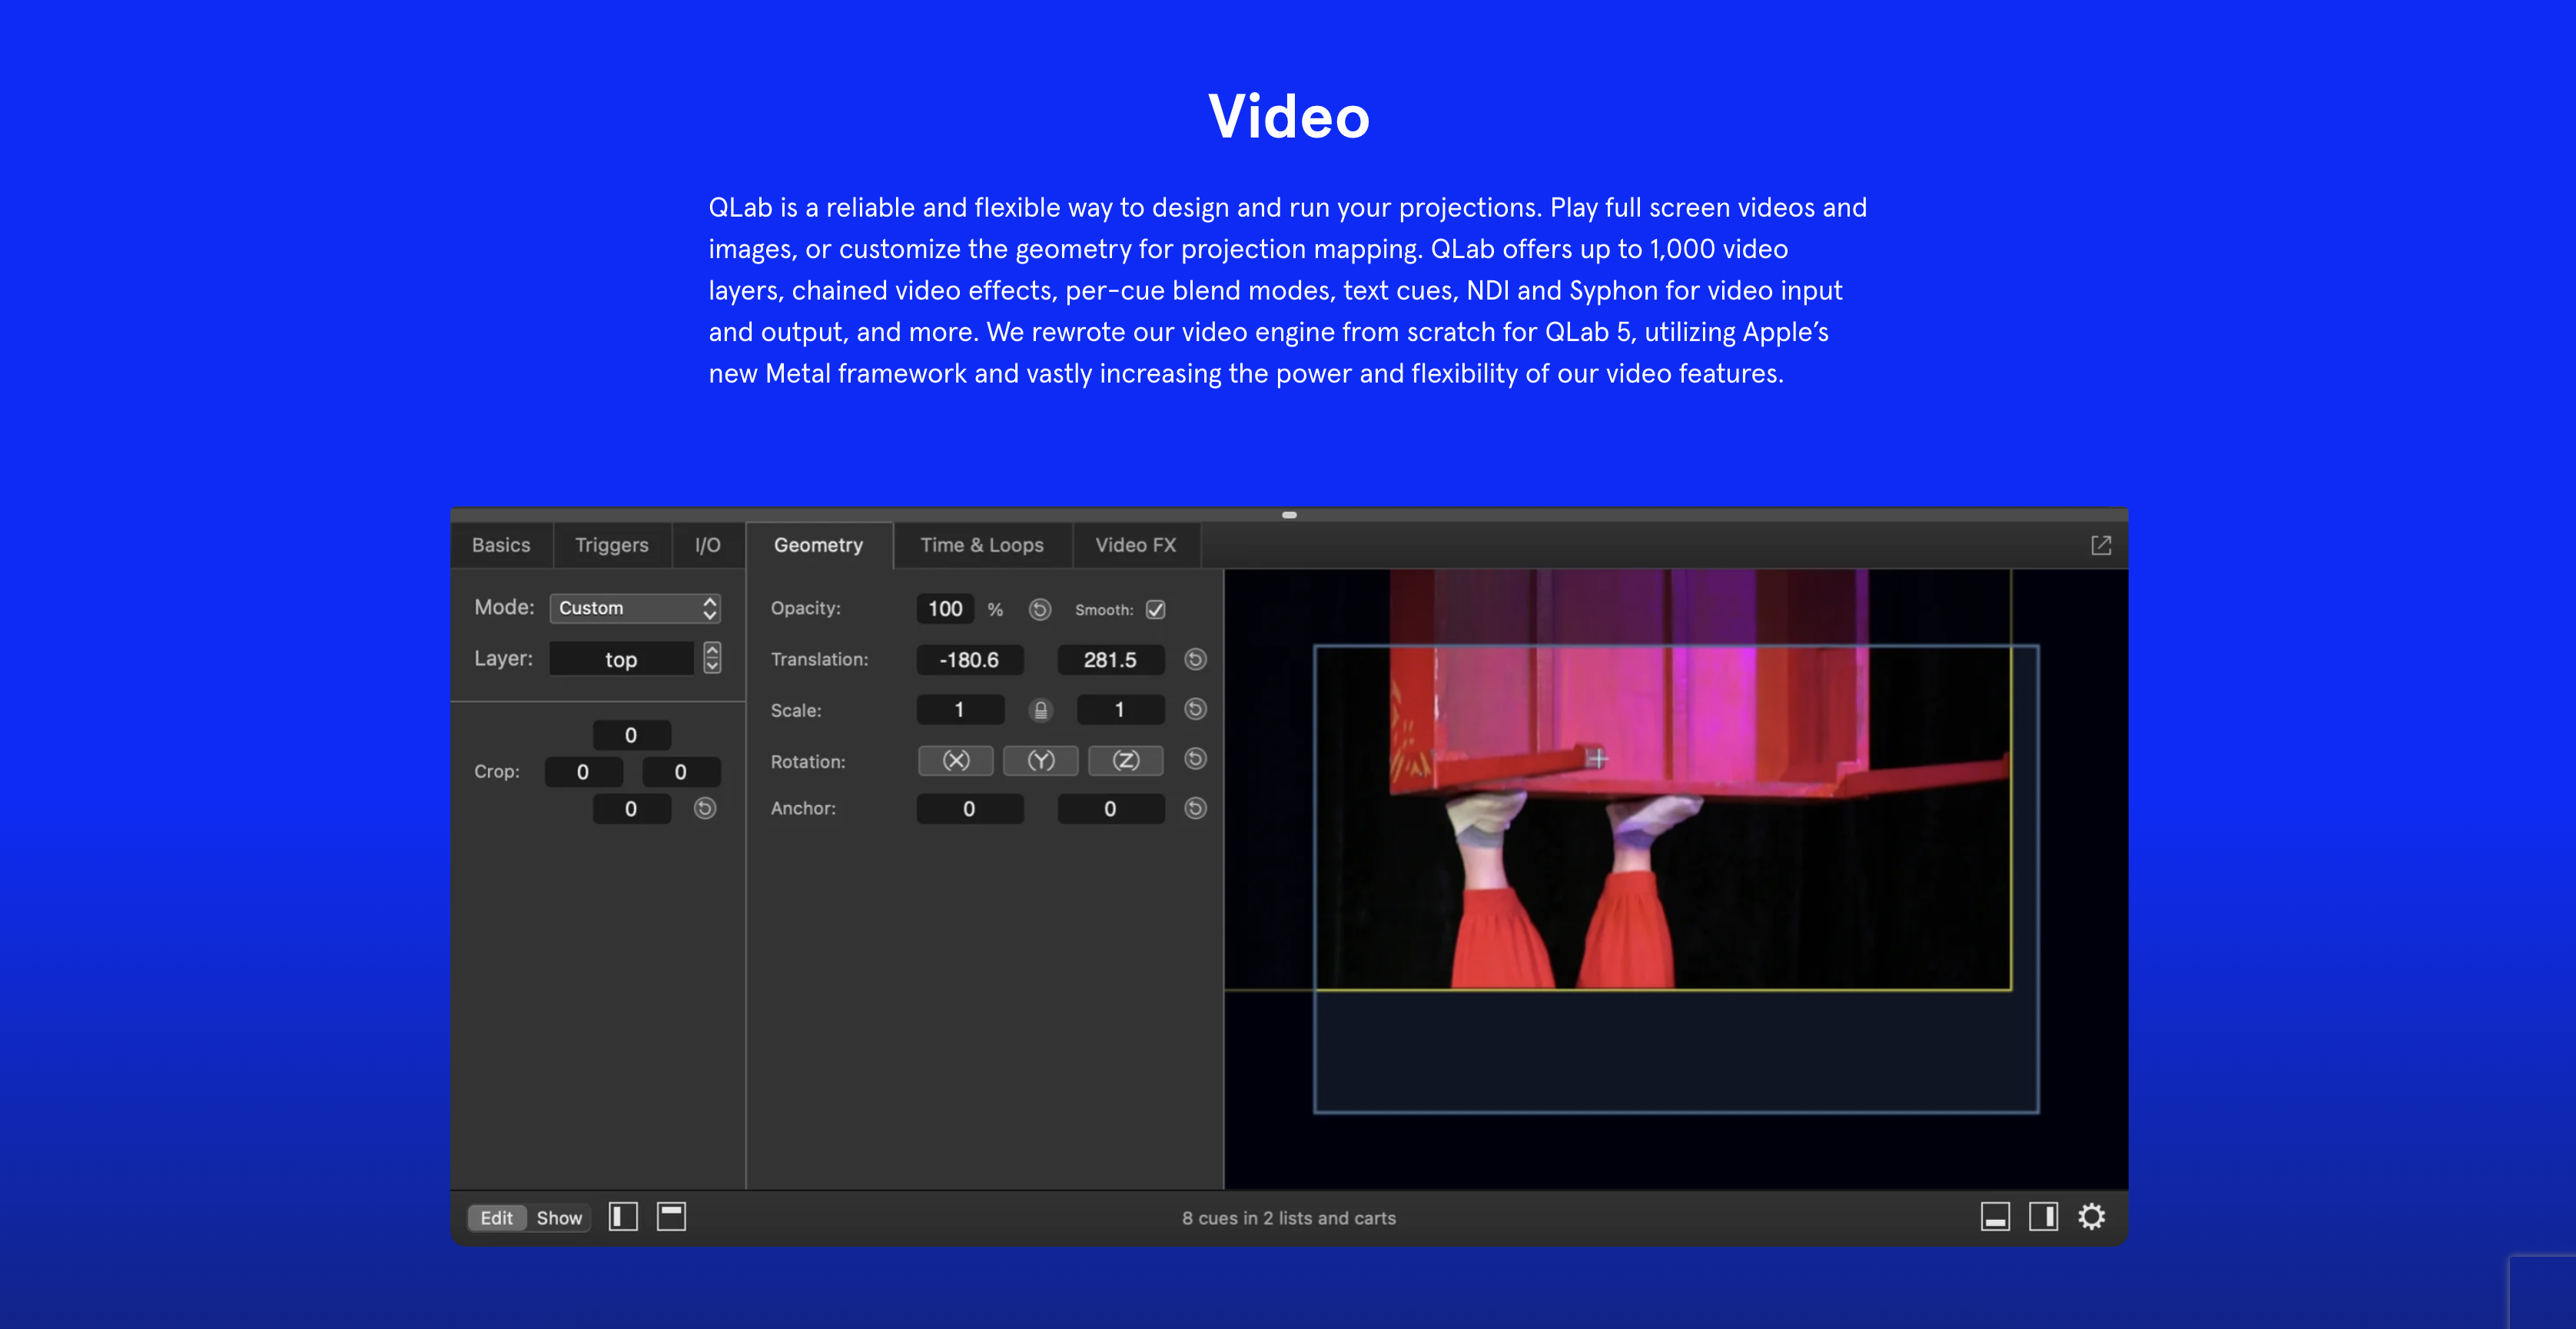Open the Time & Loops tab

[x=982, y=545]
